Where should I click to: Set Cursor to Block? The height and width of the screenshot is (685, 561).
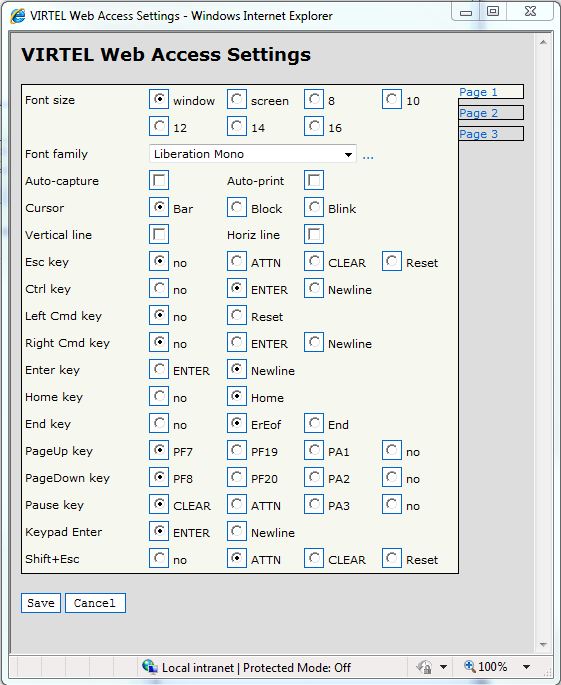(236, 208)
